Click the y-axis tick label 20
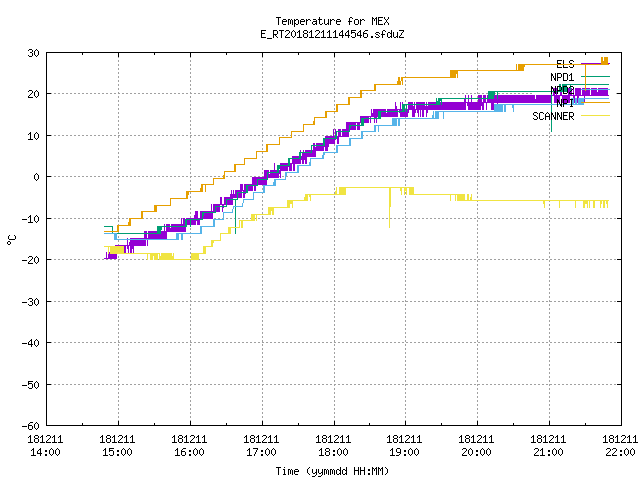640x480 pixels. pos(33,94)
